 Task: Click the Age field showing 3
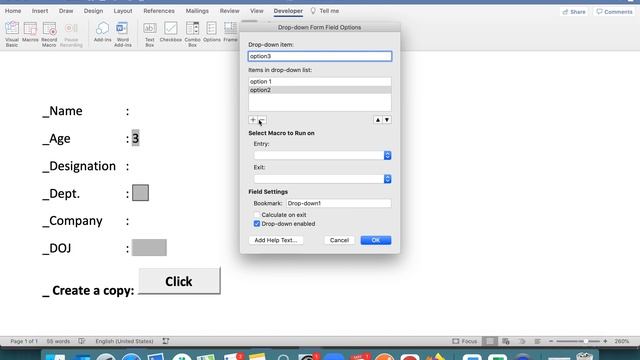pyautogui.click(x=136, y=138)
